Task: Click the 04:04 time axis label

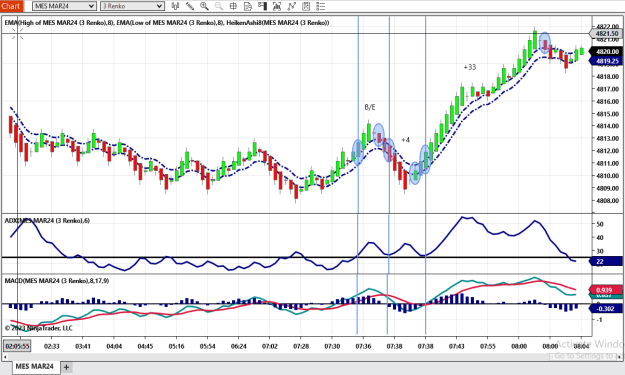Action: point(114,346)
